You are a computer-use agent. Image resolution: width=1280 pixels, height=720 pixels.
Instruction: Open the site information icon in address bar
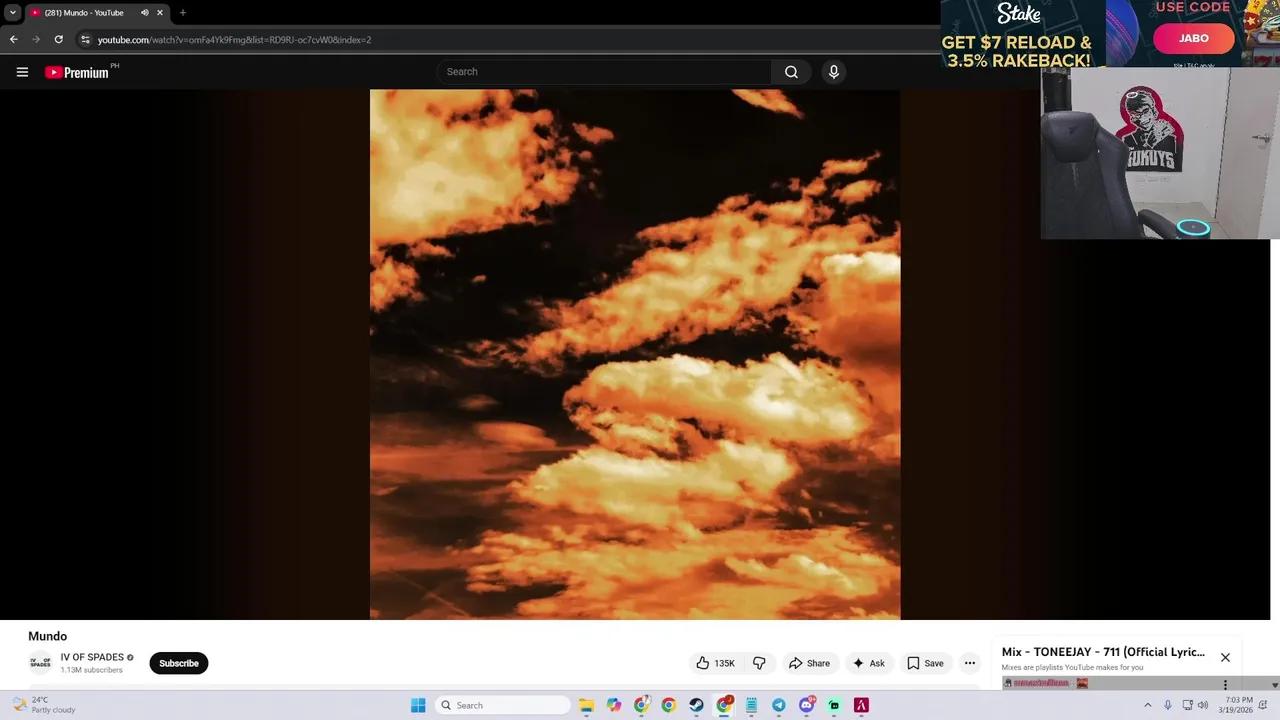(85, 40)
